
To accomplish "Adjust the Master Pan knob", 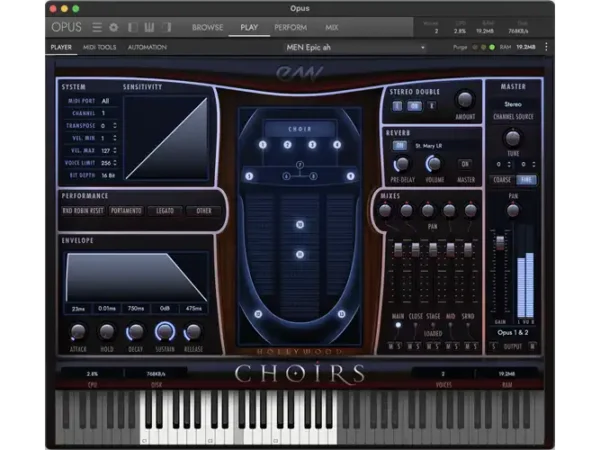I will tap(513, 210).
